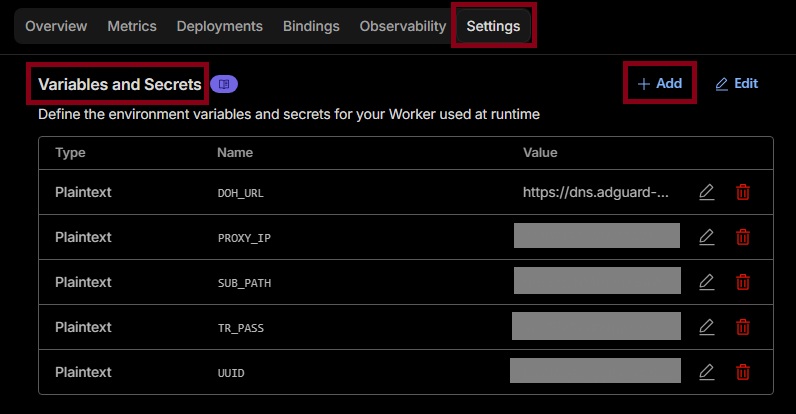
Task: Switch to the Metrics tab
Action: 132,26
